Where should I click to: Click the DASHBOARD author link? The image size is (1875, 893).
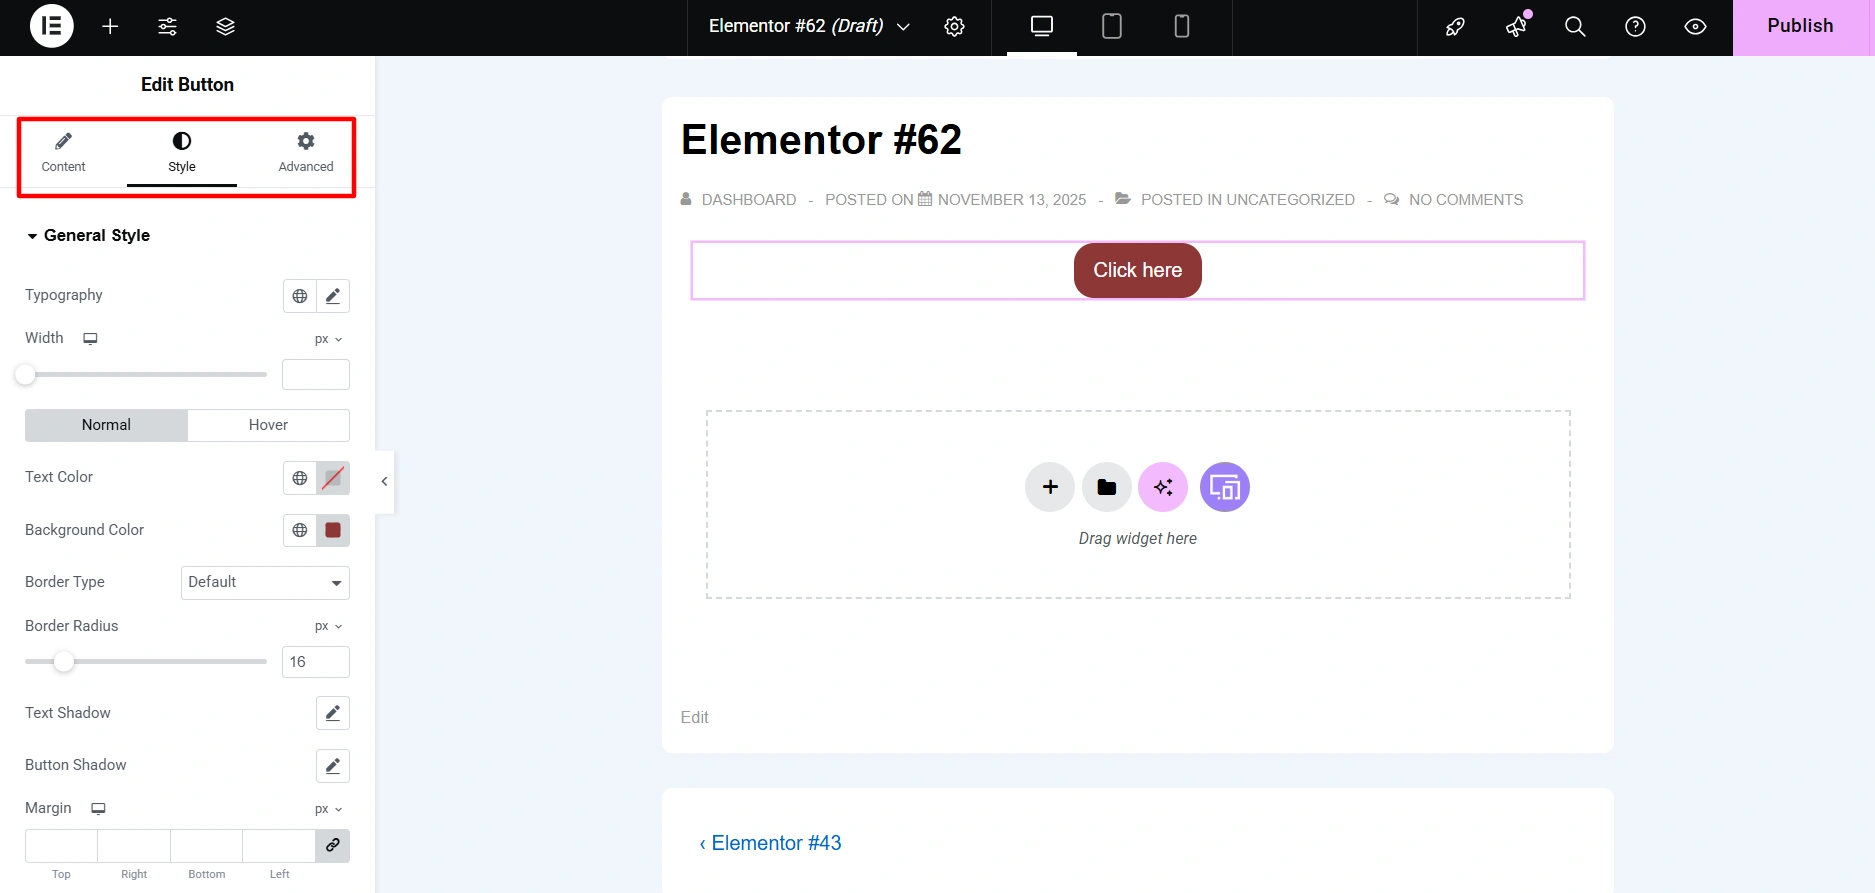click(749, 200)
